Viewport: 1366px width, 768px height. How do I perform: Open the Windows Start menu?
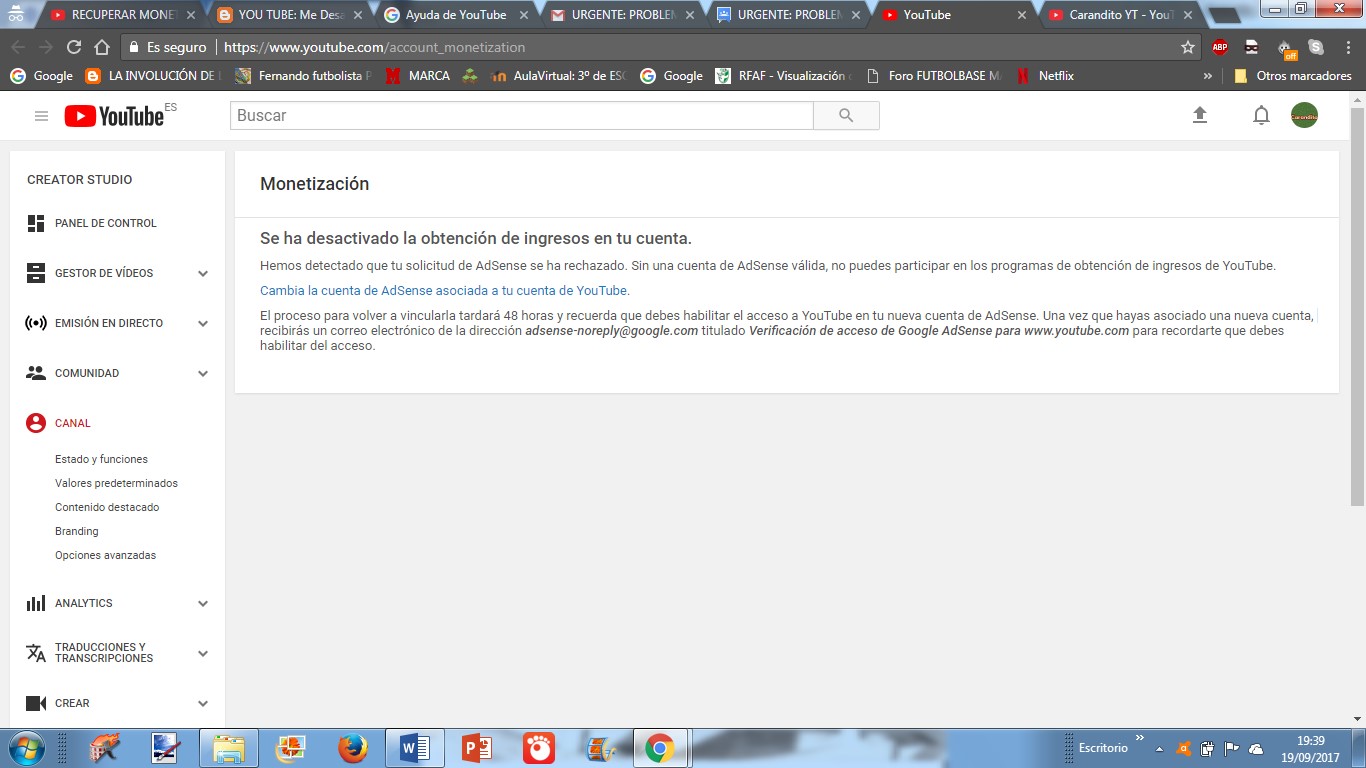25,748
